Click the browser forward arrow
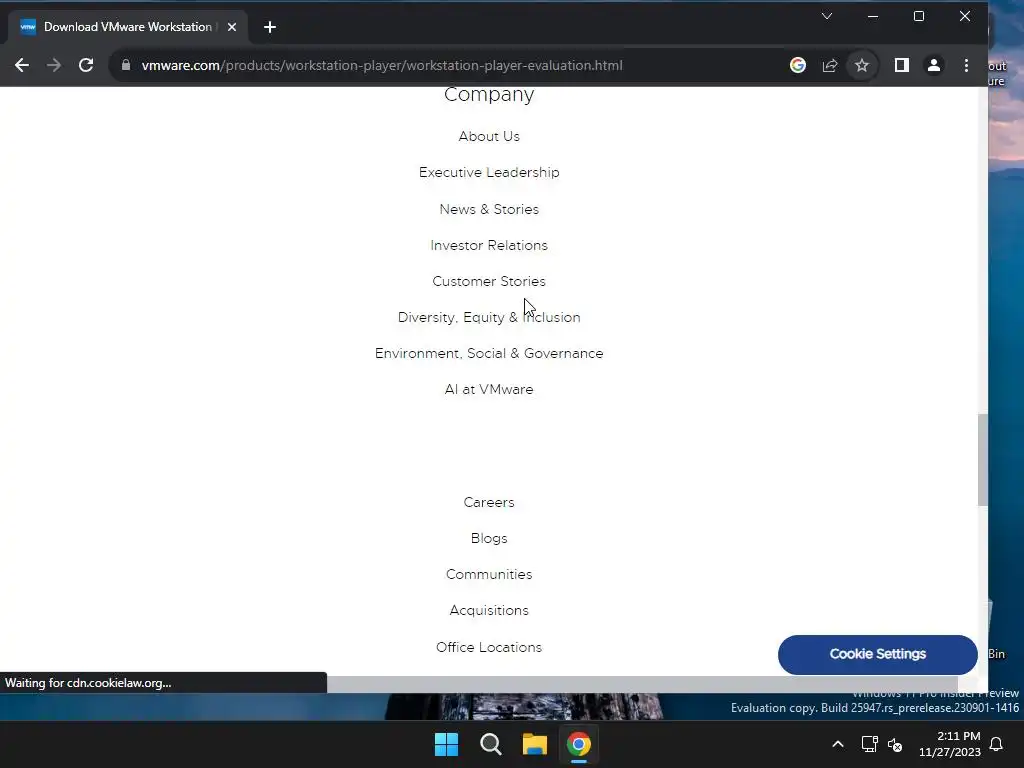The height and width of the screenshot is (768, 1024). pos(54,65)
